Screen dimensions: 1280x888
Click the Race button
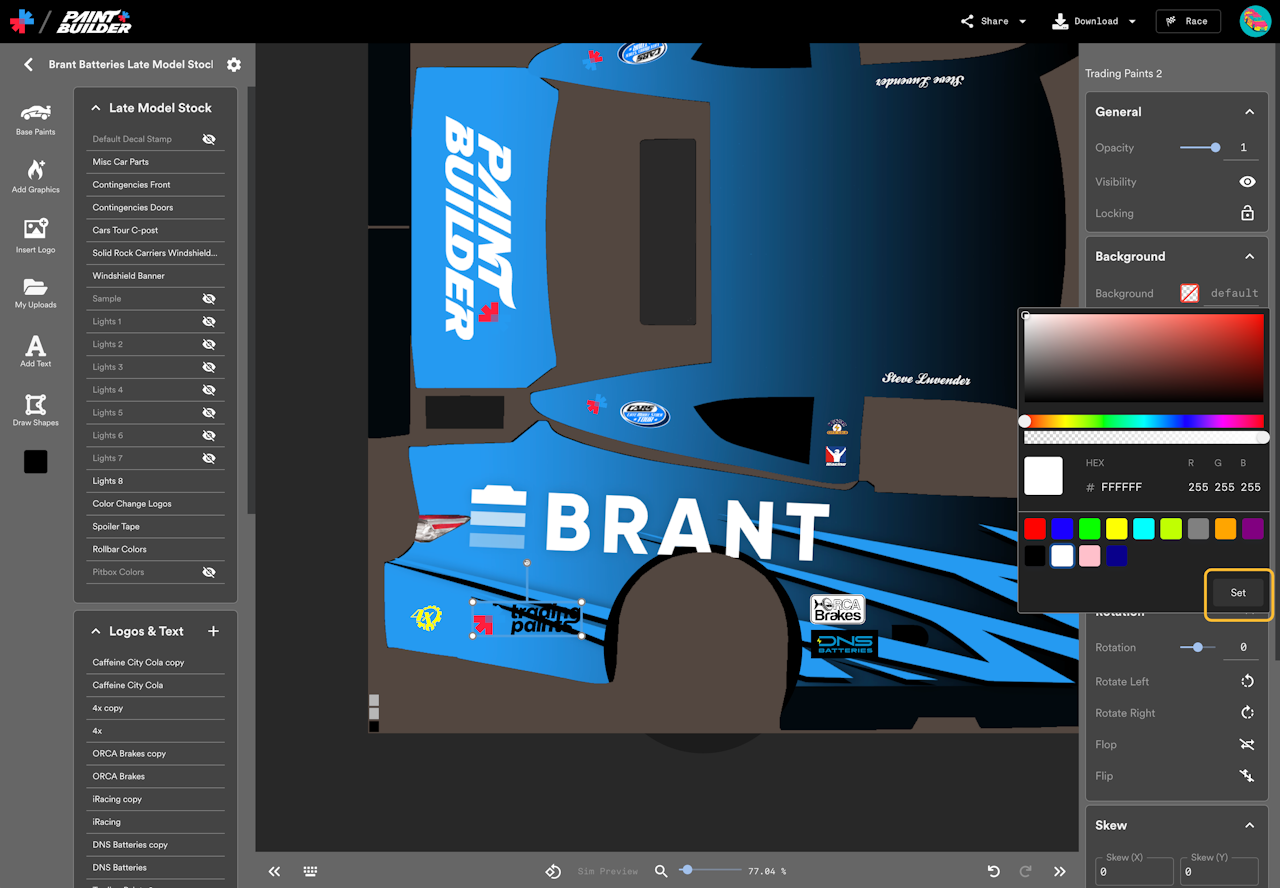1187,21
